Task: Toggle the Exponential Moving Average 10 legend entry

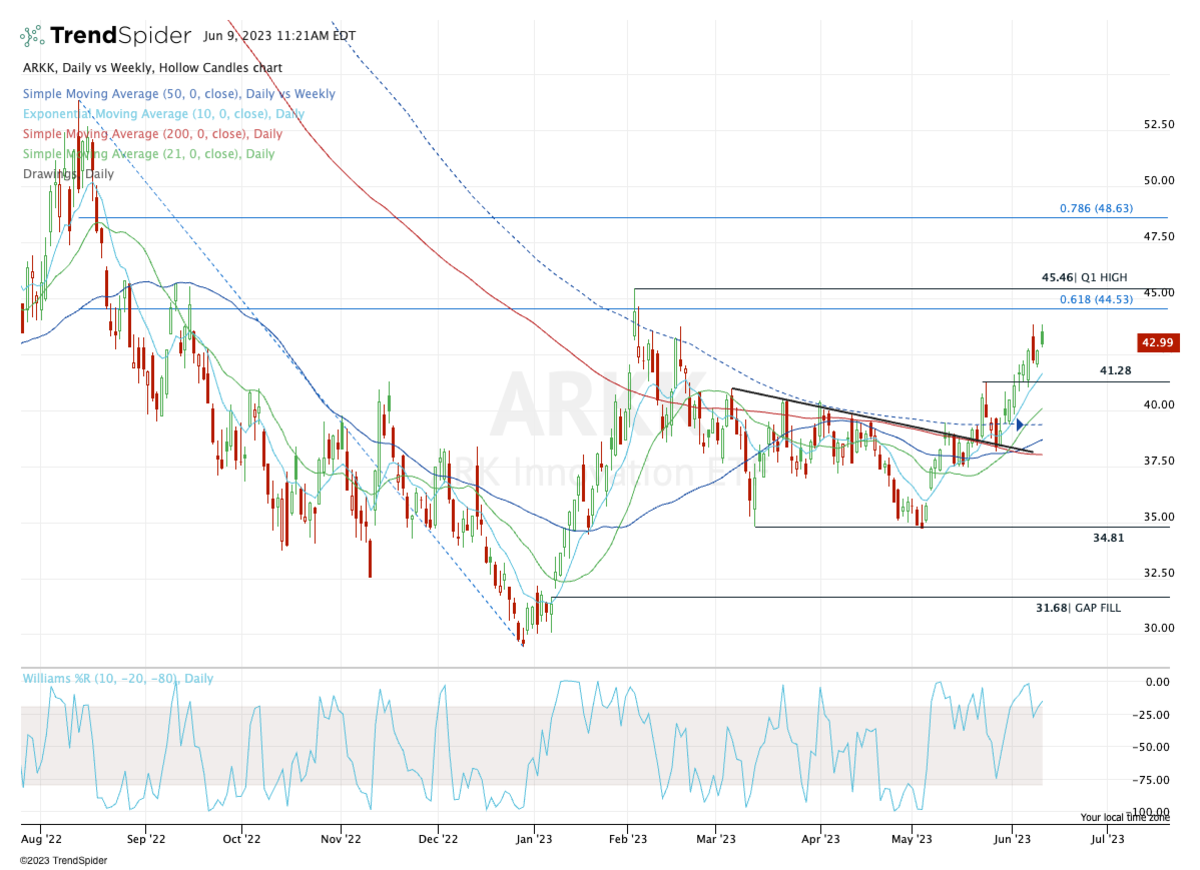Action: 162,114
